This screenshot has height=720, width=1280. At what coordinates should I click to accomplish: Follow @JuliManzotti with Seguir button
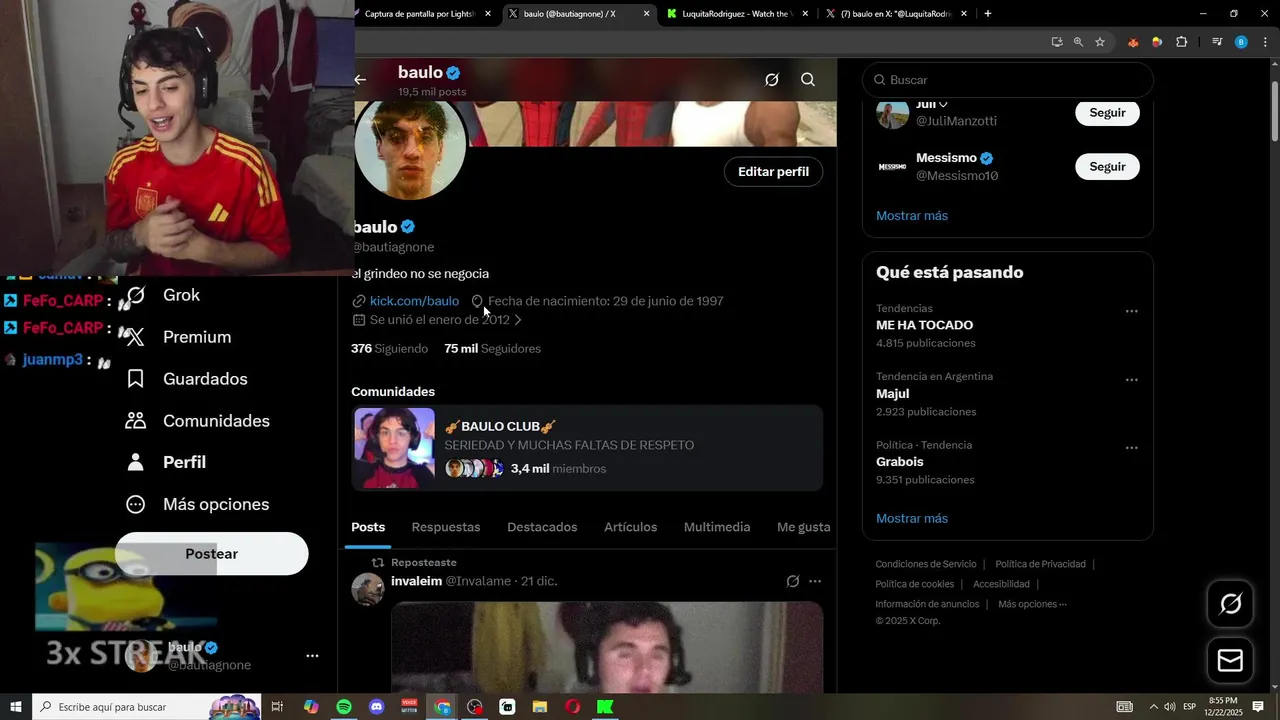coord(1107,113)
